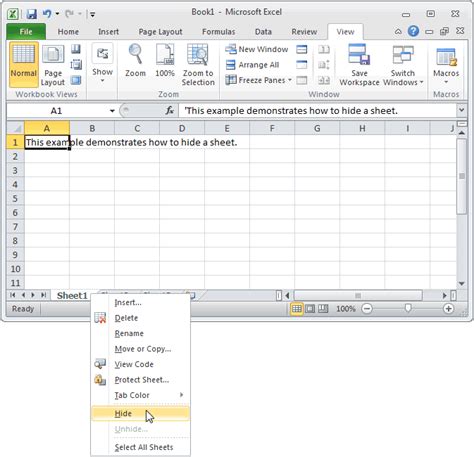Click the Unhide window icon in ribbon
The image size is (474, 457).
302,80
